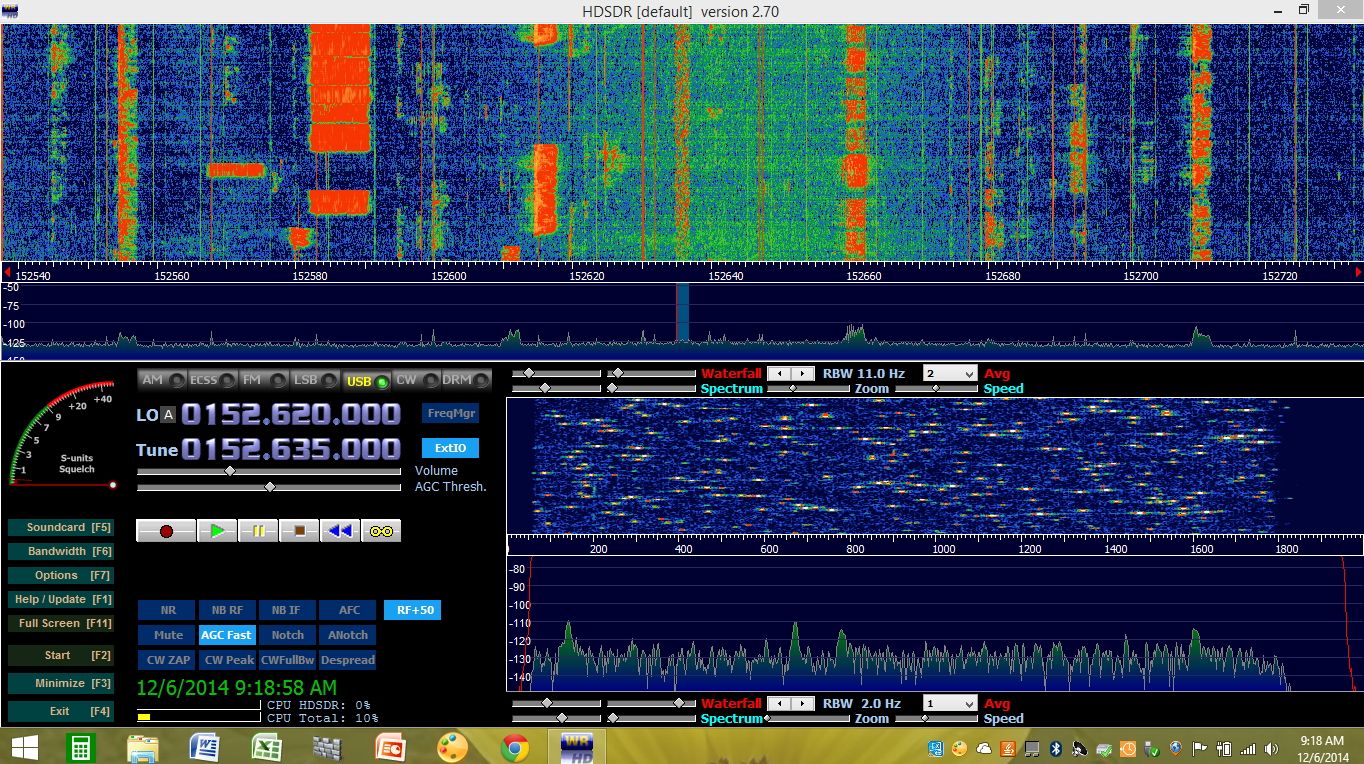Toggle the NR noise reduction
This screenshot has width=1364, height=764.
(168, 610)
